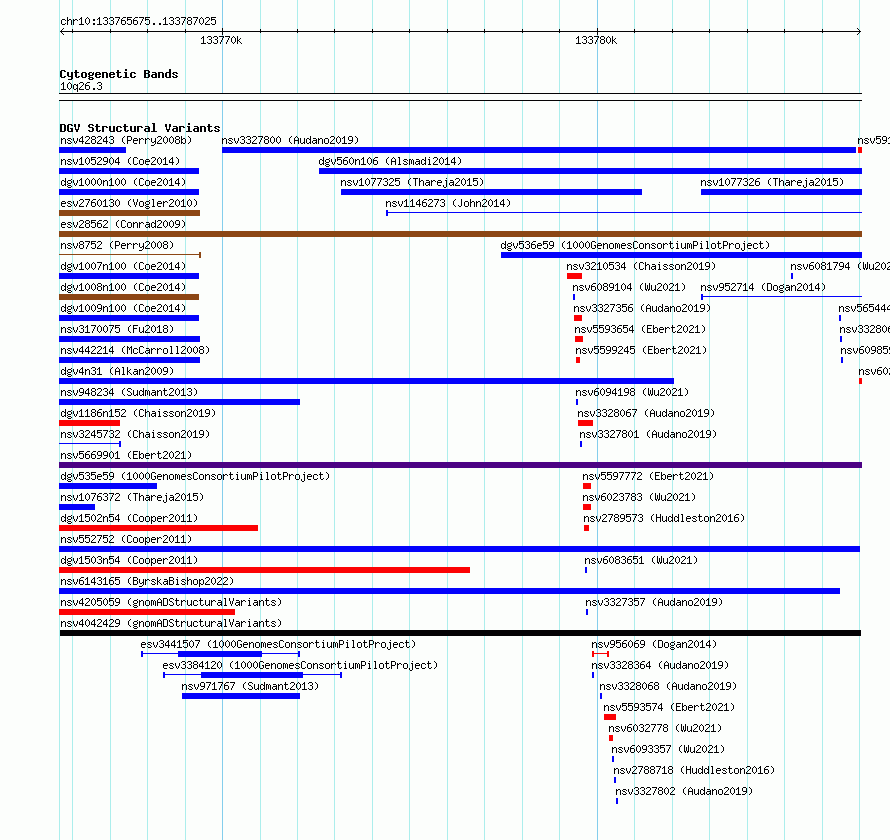Click nsv2789573 (Huddleston2016) variant label
This screenshot has height=840, width=890.
pos(664,518)
